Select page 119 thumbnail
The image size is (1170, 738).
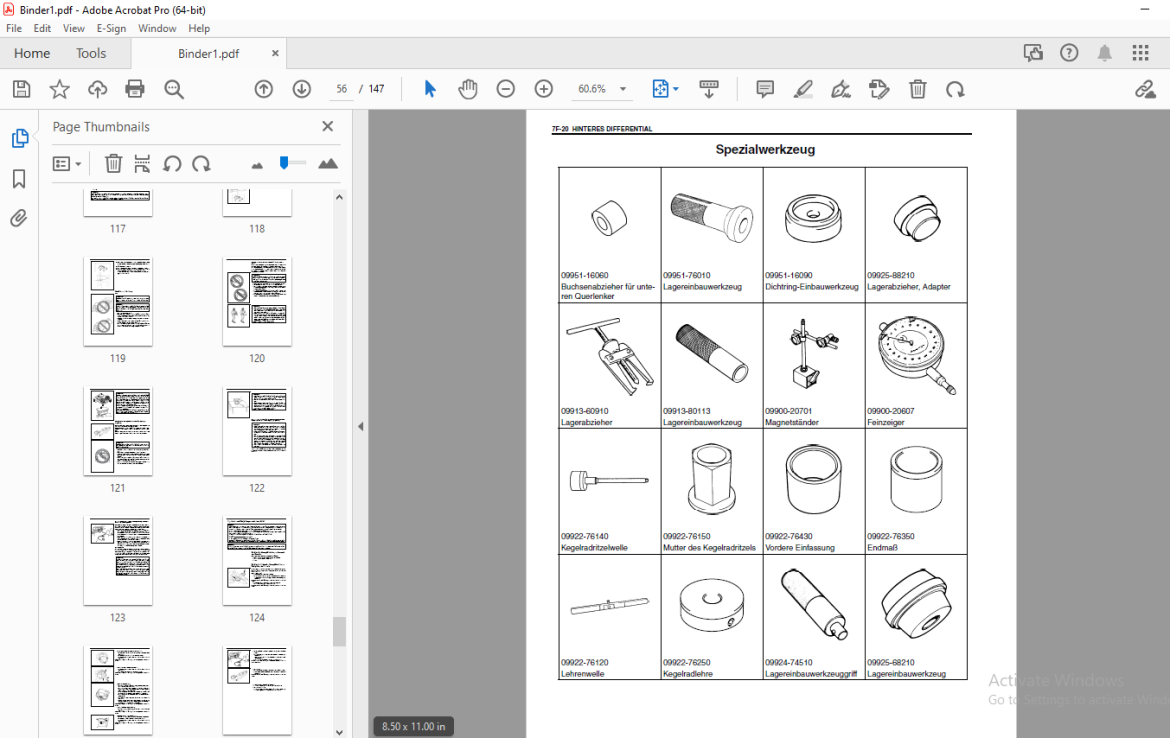[118, 301]
